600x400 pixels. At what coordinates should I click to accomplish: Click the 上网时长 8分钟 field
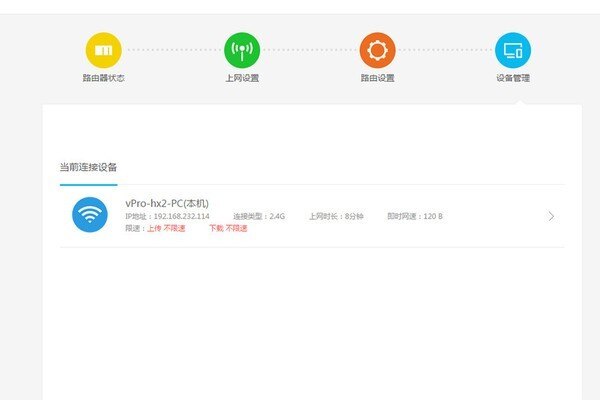(x=336, y=216)
